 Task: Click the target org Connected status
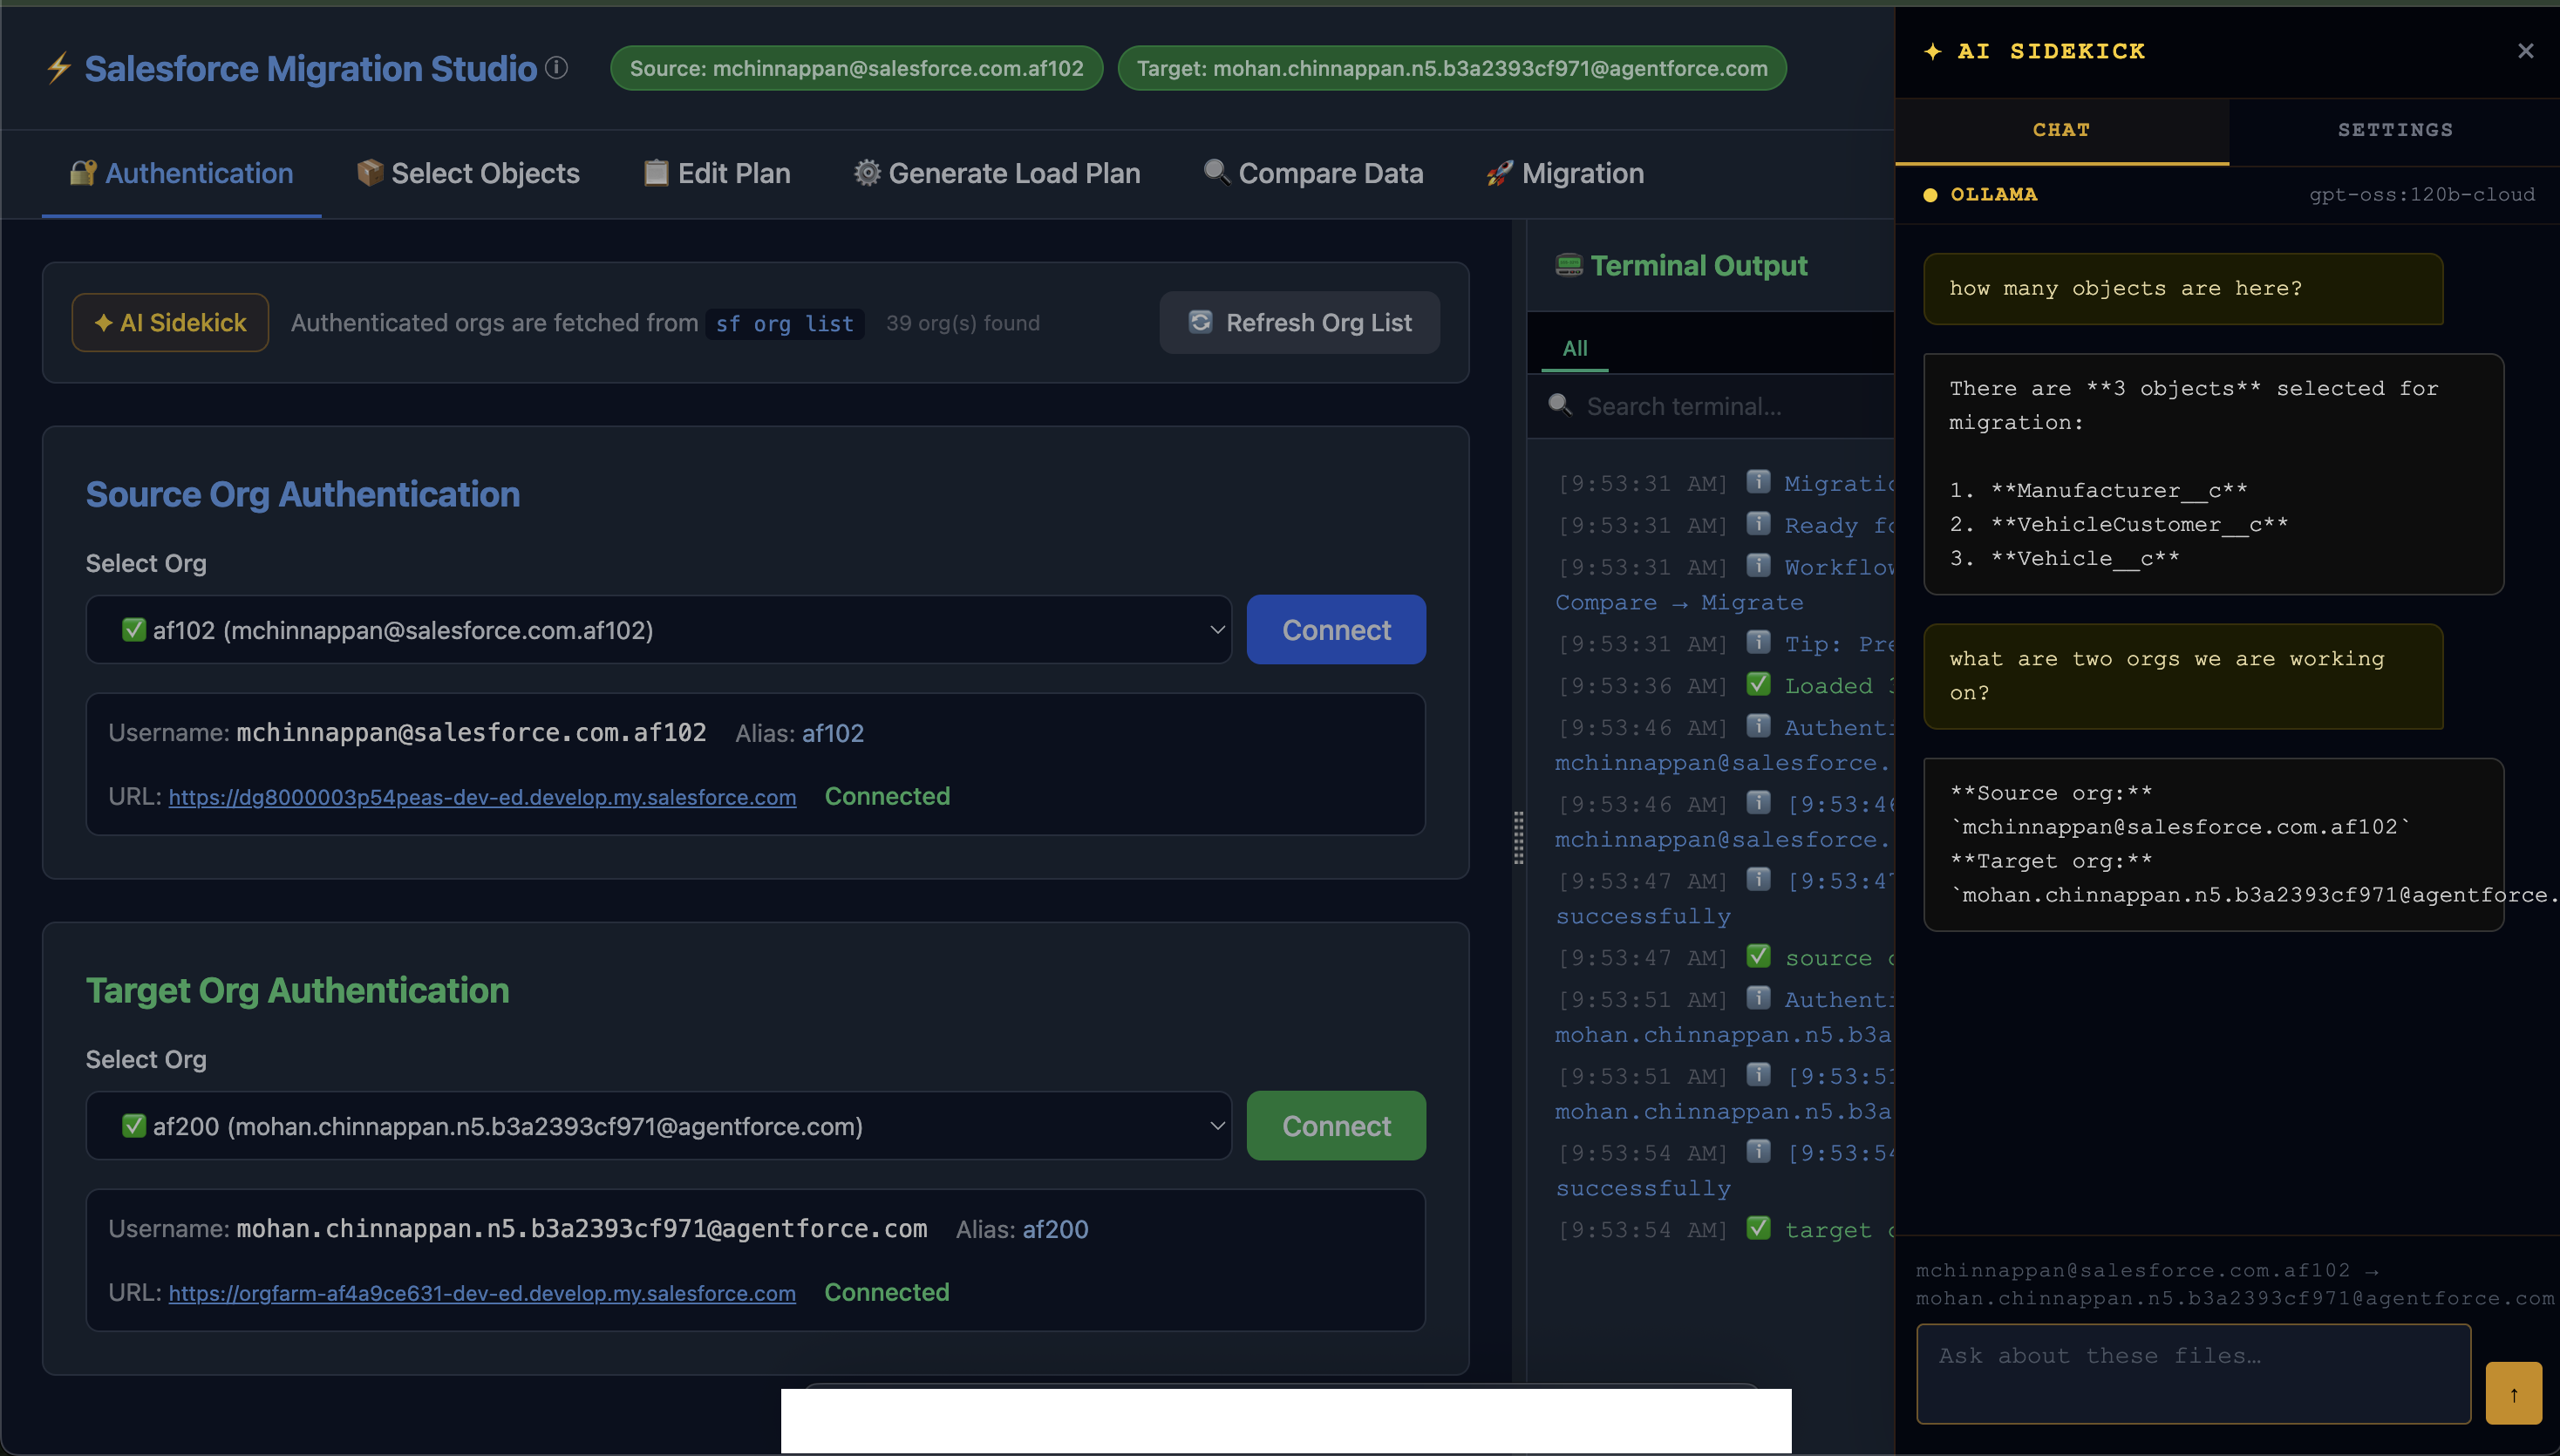[x=887, y=1292]
